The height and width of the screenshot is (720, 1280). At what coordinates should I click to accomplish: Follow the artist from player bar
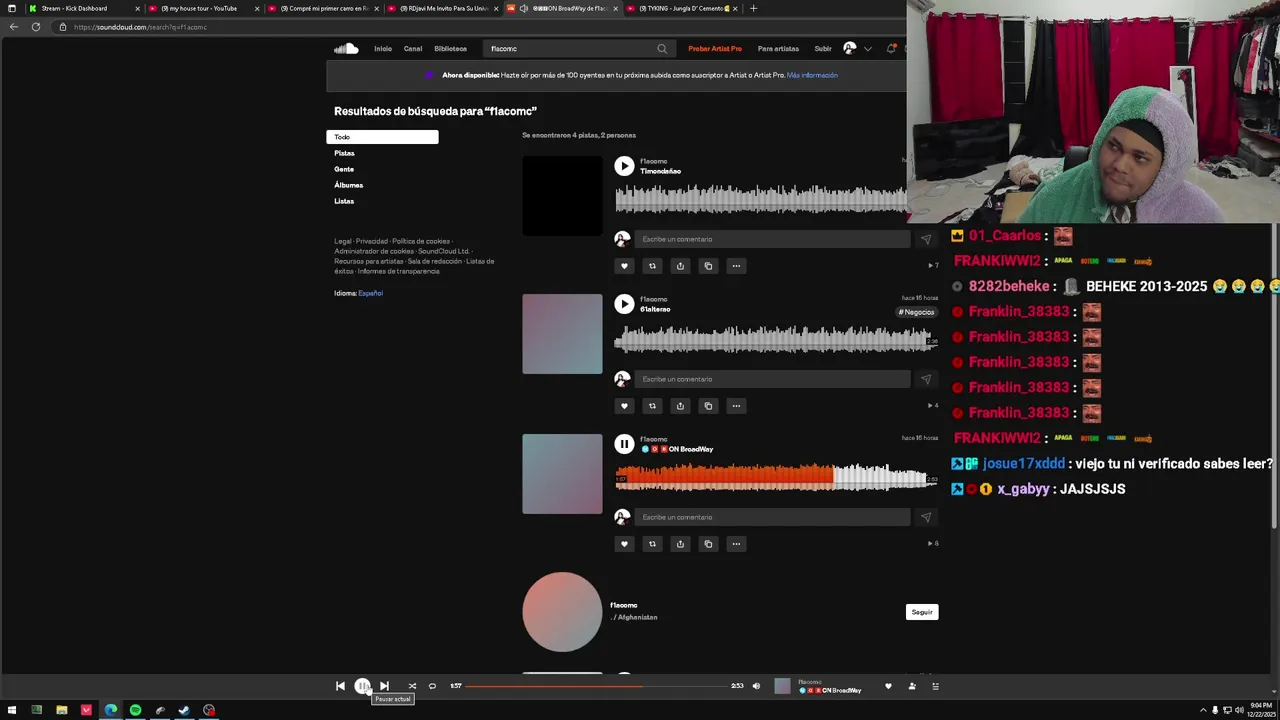(912, 686)
